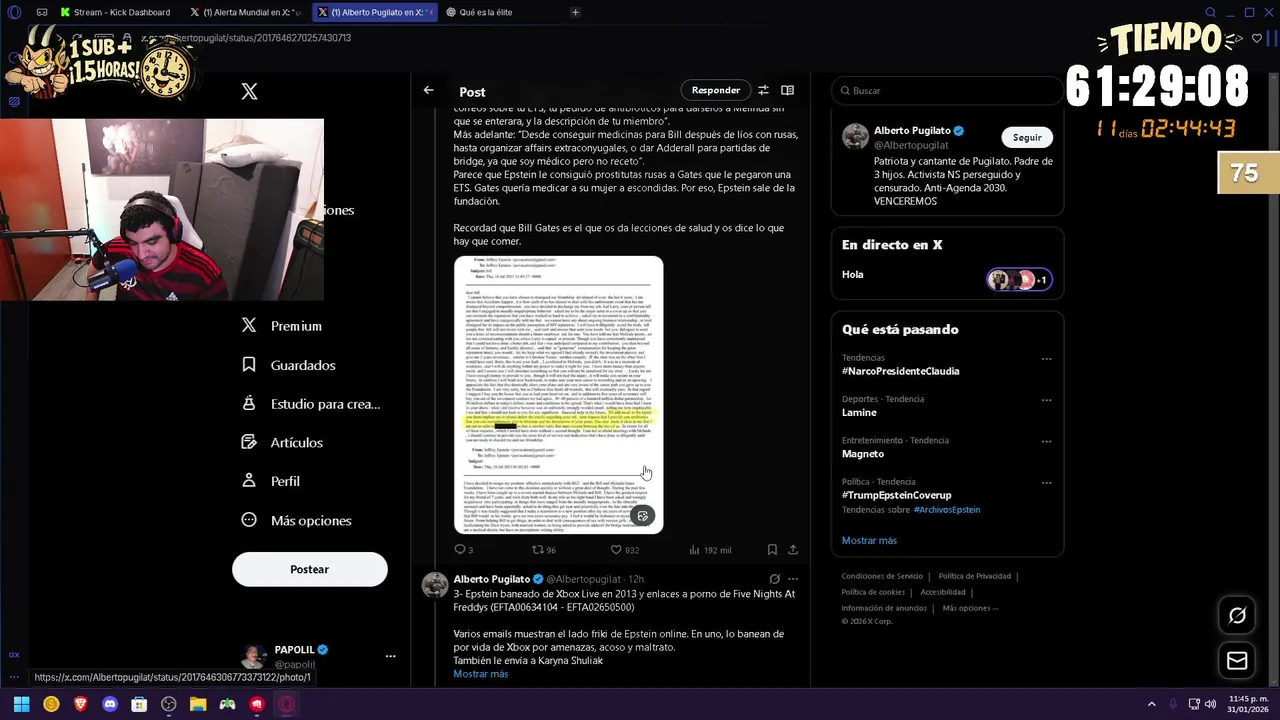The width and height of the screenshot is (1280, 720).
Task: Go back using the Post back arrow
Action: (428, 90)
